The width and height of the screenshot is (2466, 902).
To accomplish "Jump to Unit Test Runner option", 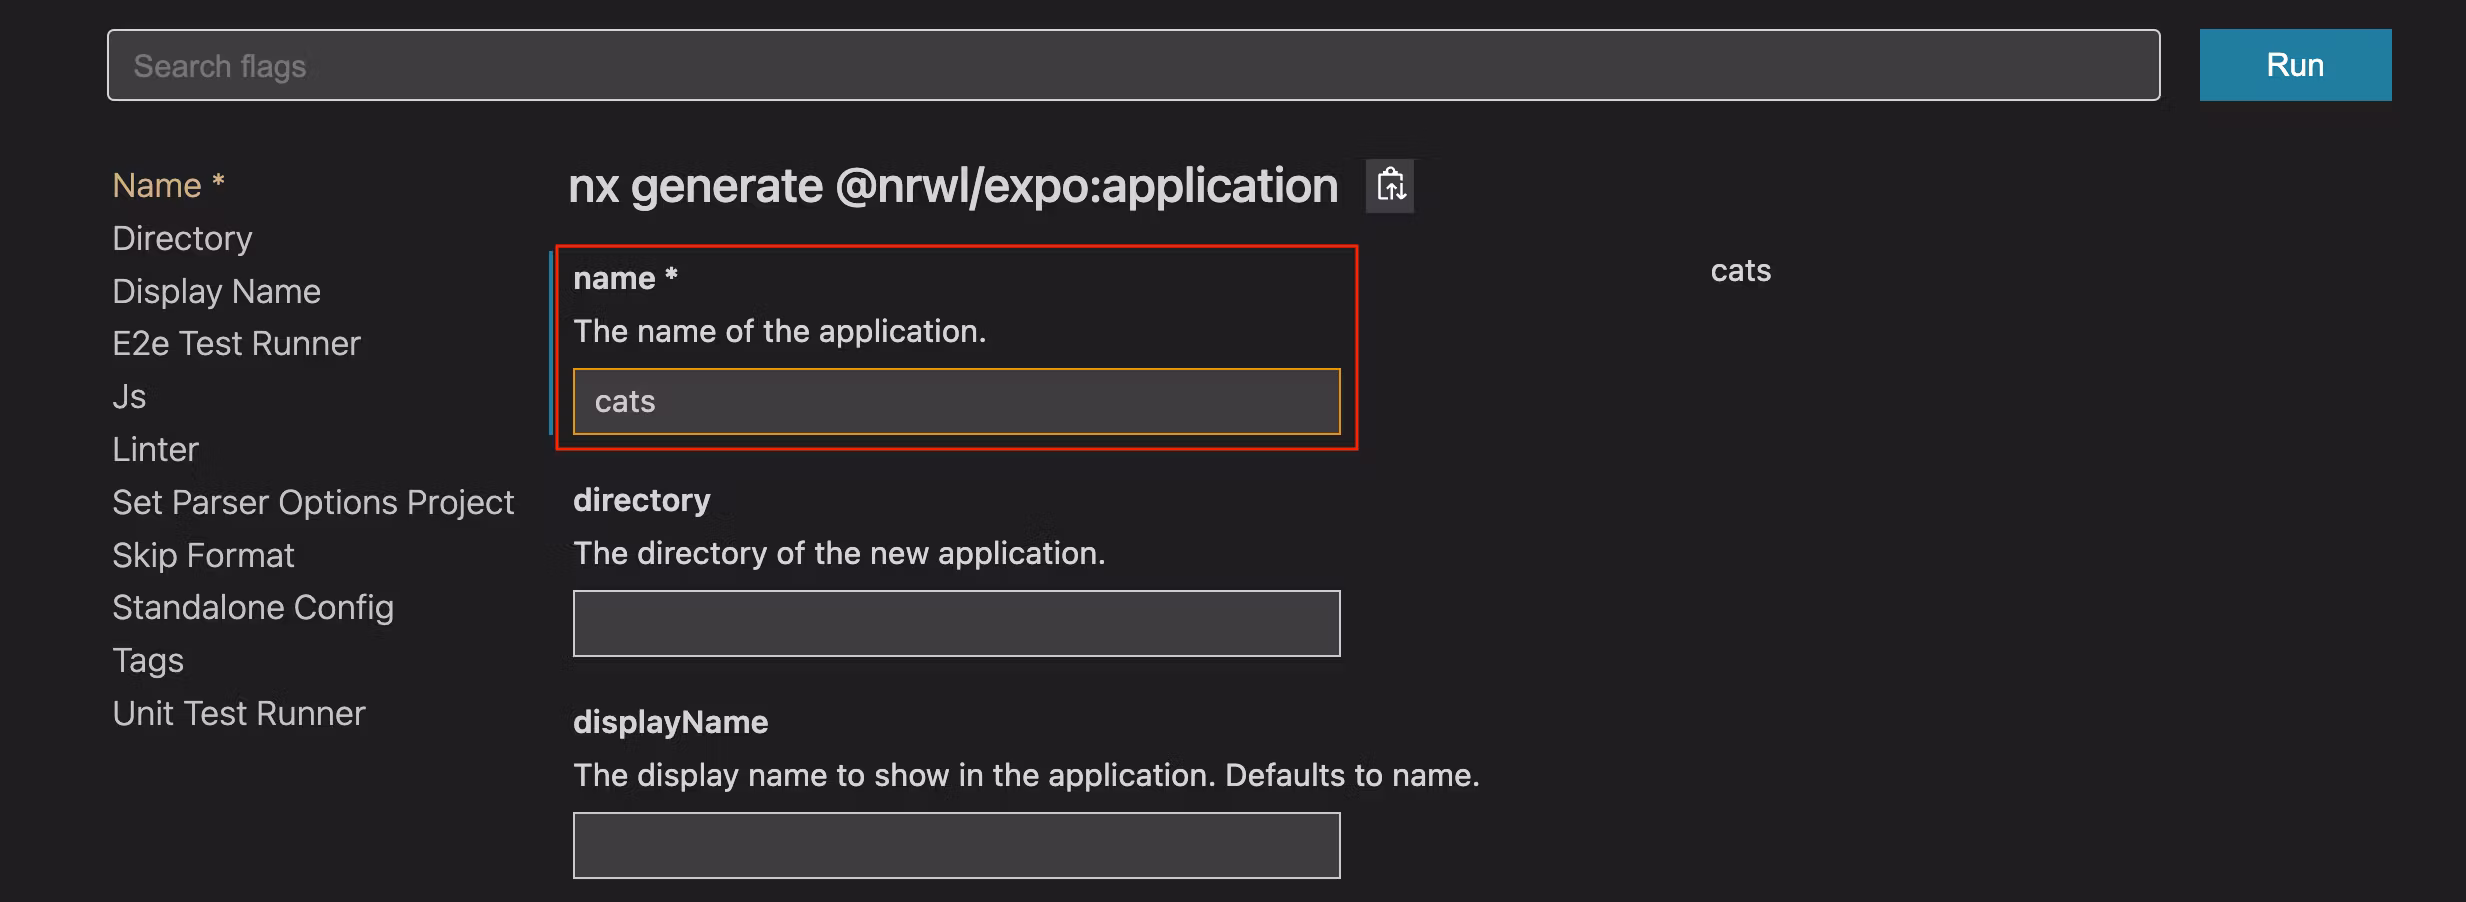I will click(x=239, y=714).
